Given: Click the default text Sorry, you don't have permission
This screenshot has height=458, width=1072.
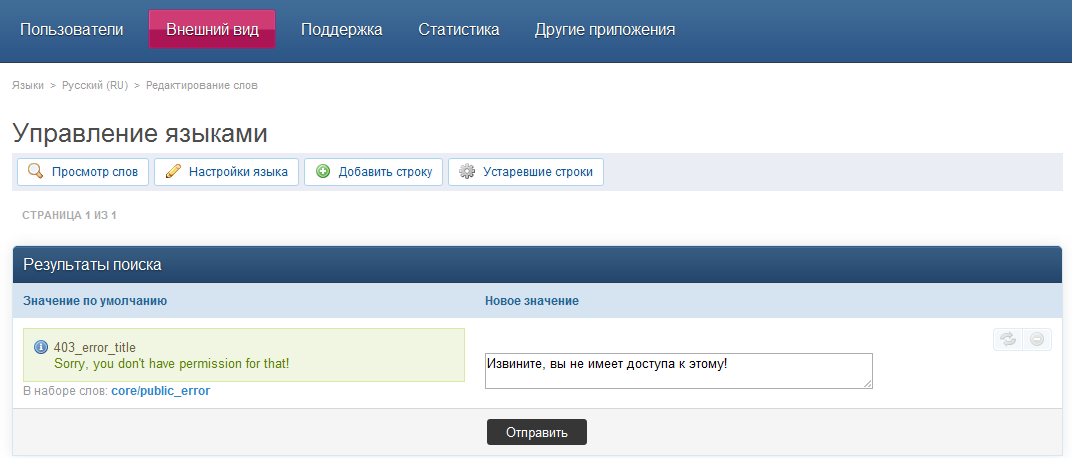Looking at the screenshot, I should pyautogui.click(x=172, y=364).
